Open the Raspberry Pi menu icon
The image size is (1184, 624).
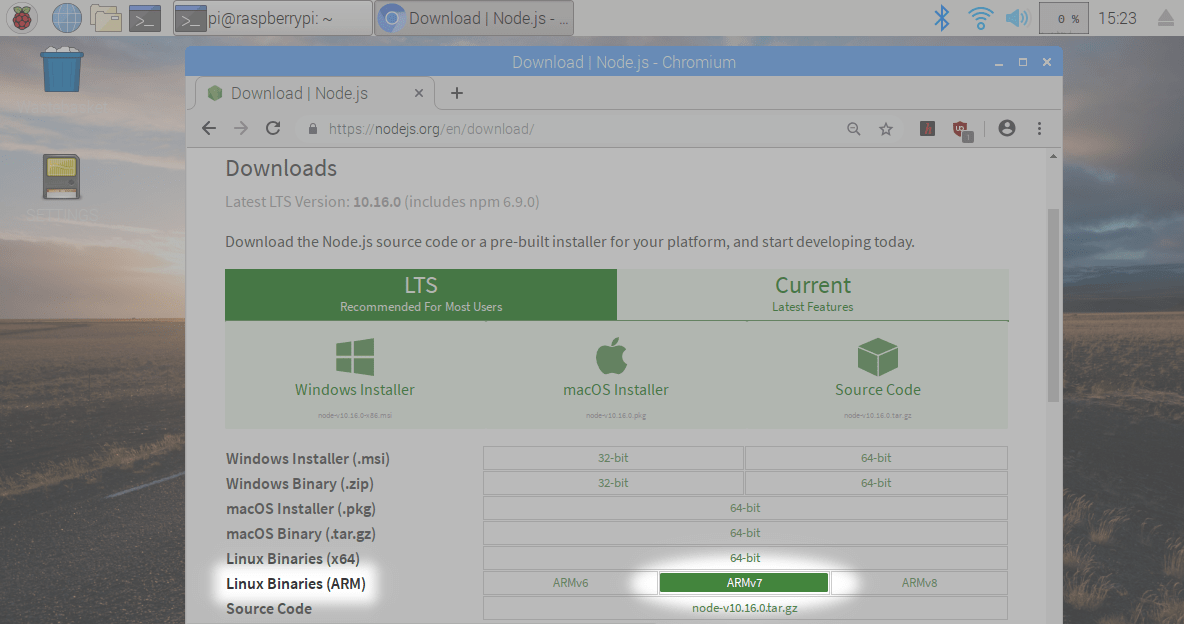[22, 18]
